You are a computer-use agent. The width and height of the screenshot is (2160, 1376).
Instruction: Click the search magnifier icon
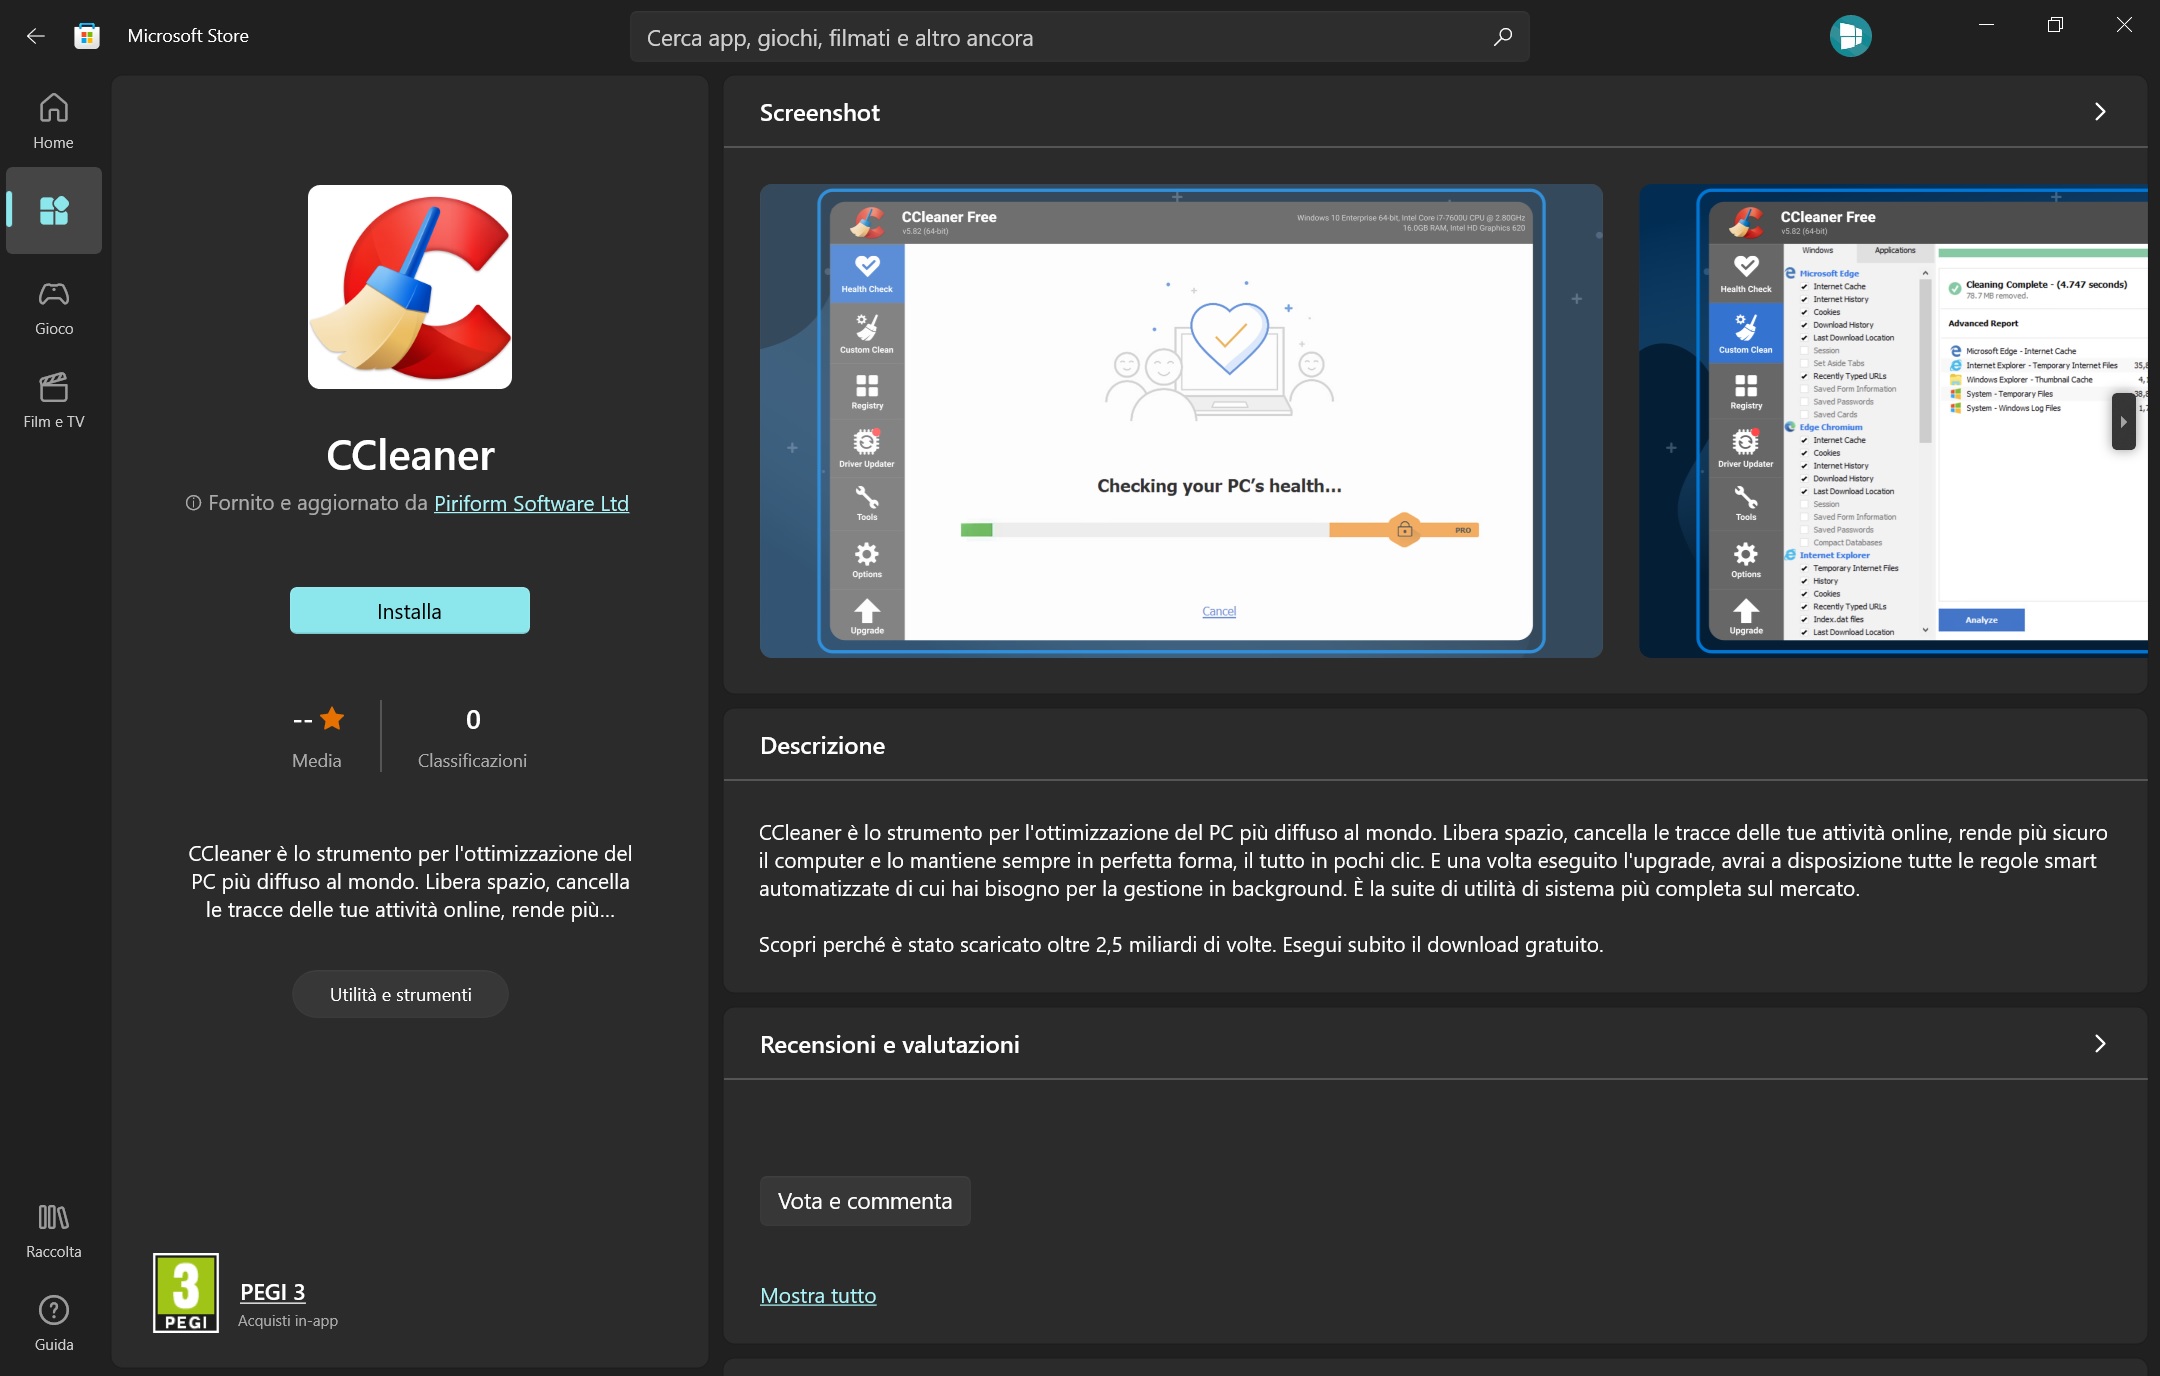click(x=1503, y=37)
